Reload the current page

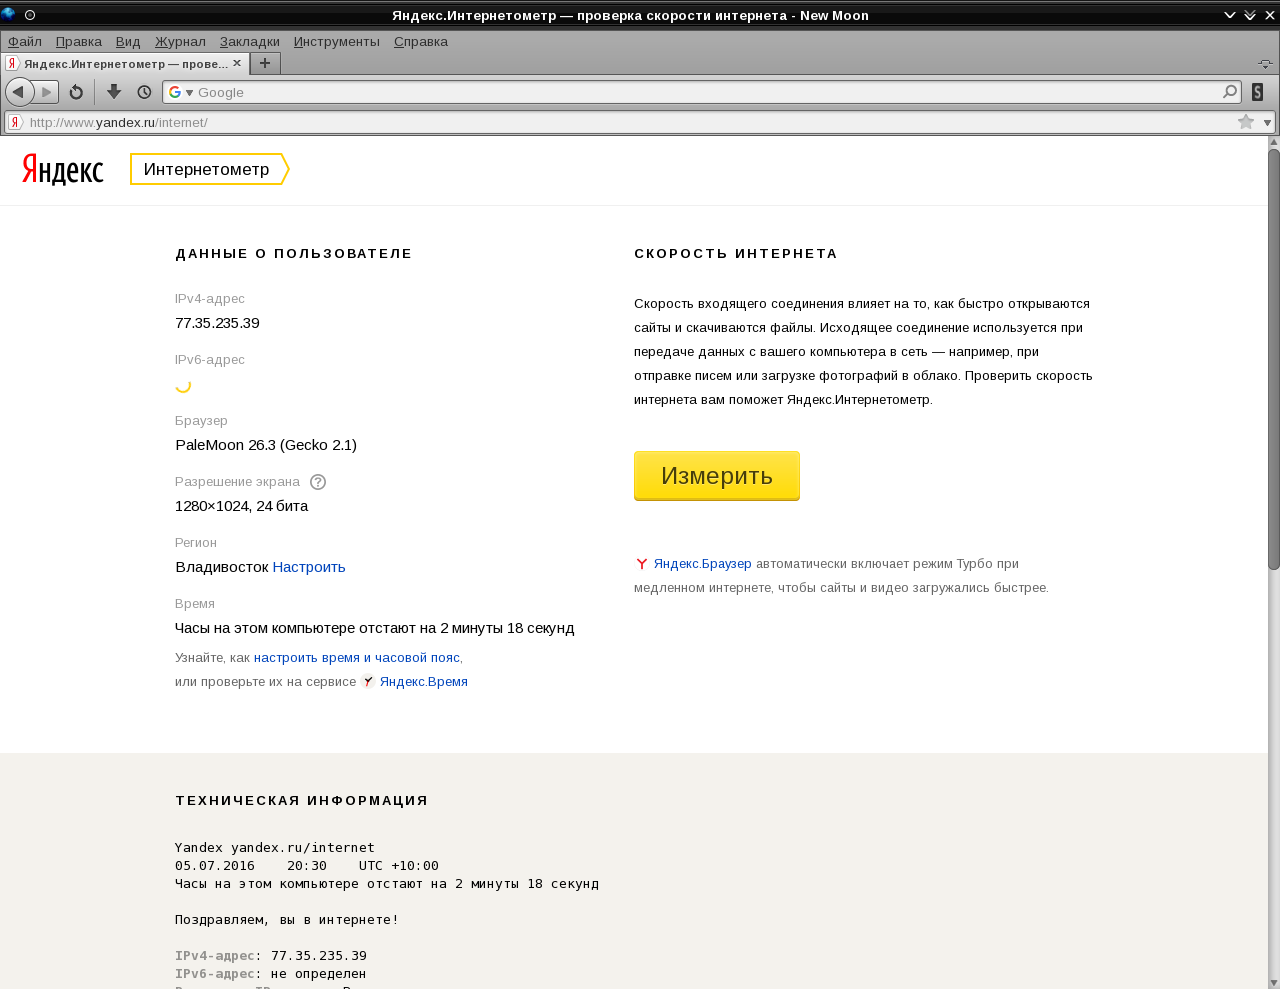[76, 92]
